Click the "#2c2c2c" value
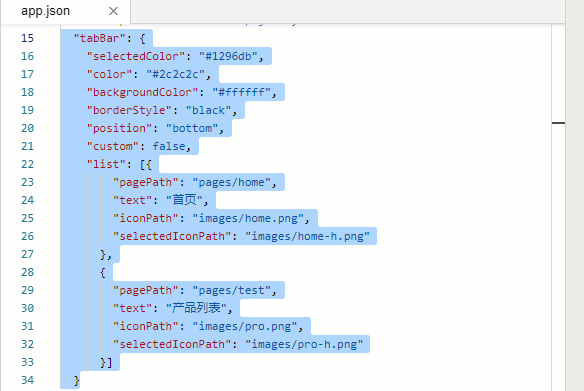Viewport: 584px width, 391px height. pyautogui.click(x=175, y=74)
